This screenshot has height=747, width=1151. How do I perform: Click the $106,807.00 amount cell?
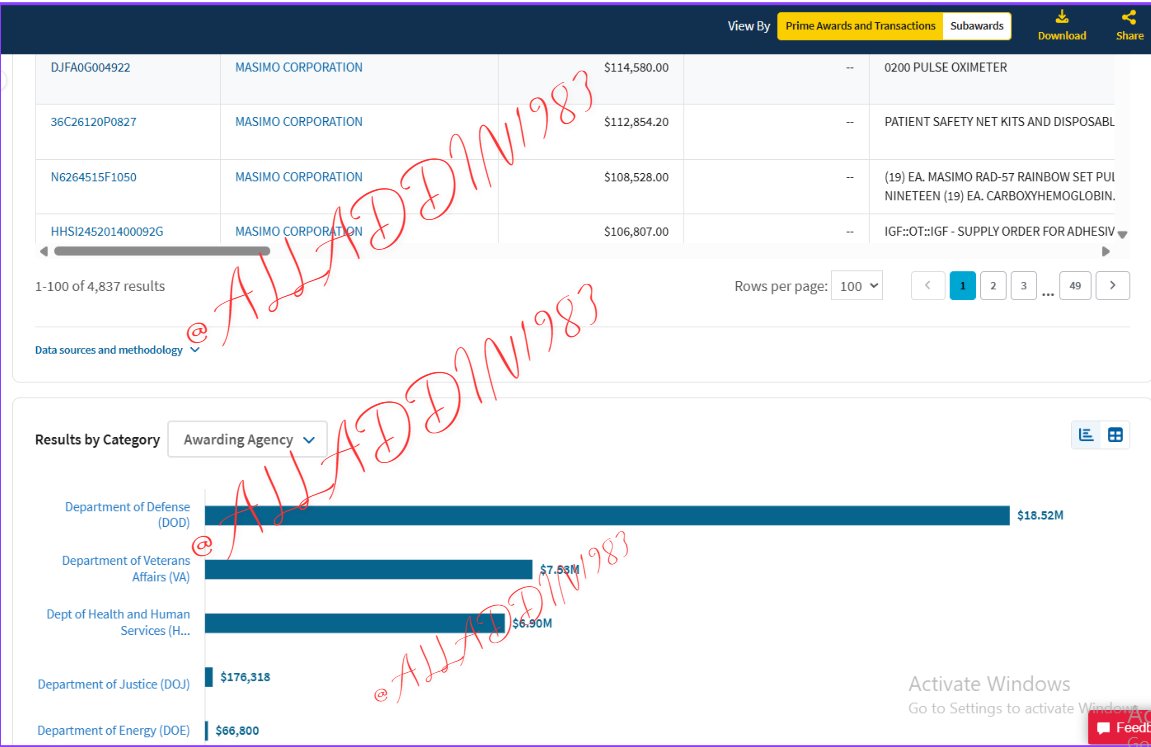tap(636, 231)
